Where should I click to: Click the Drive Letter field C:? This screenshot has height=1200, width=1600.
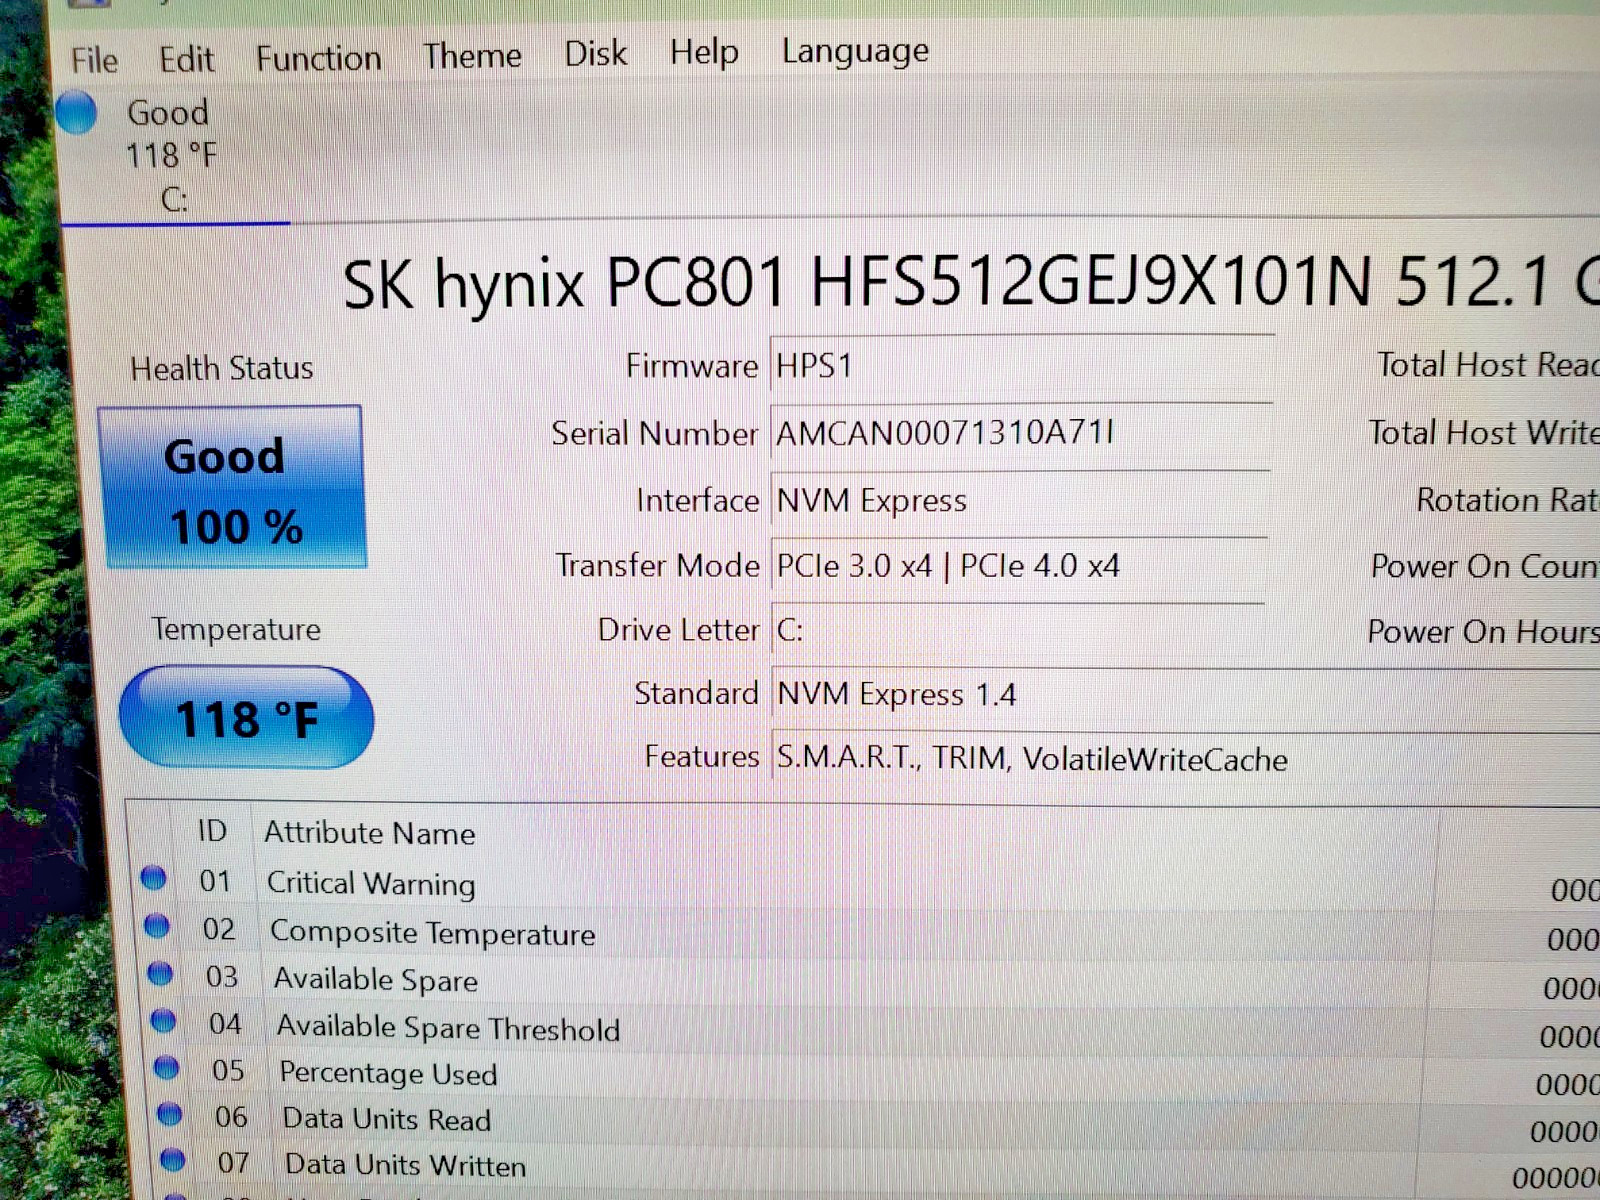[1017, 630]
